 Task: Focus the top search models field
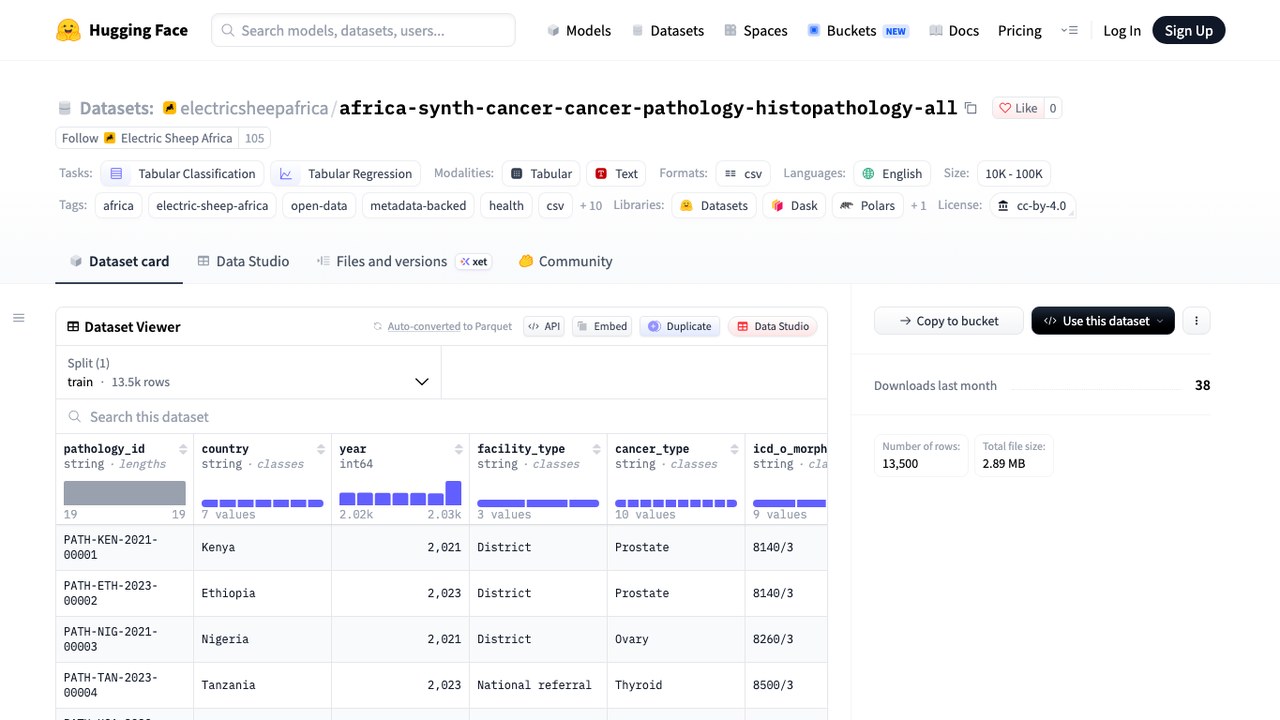[x=363, y=31]
